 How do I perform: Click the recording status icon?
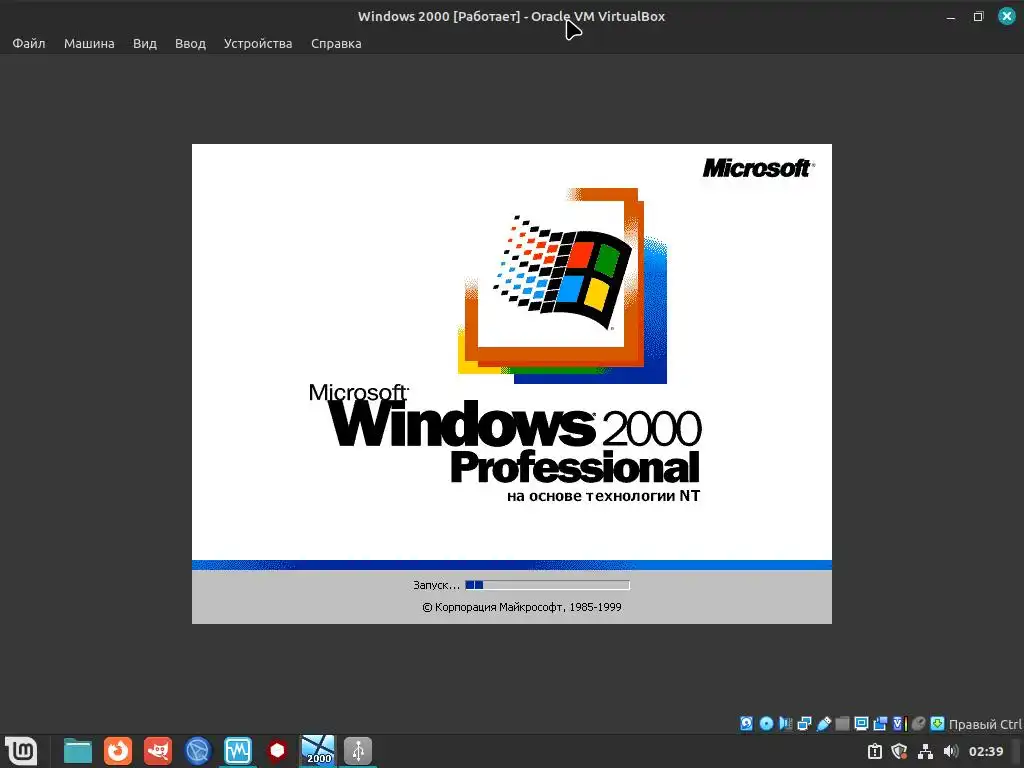point(880,723)
